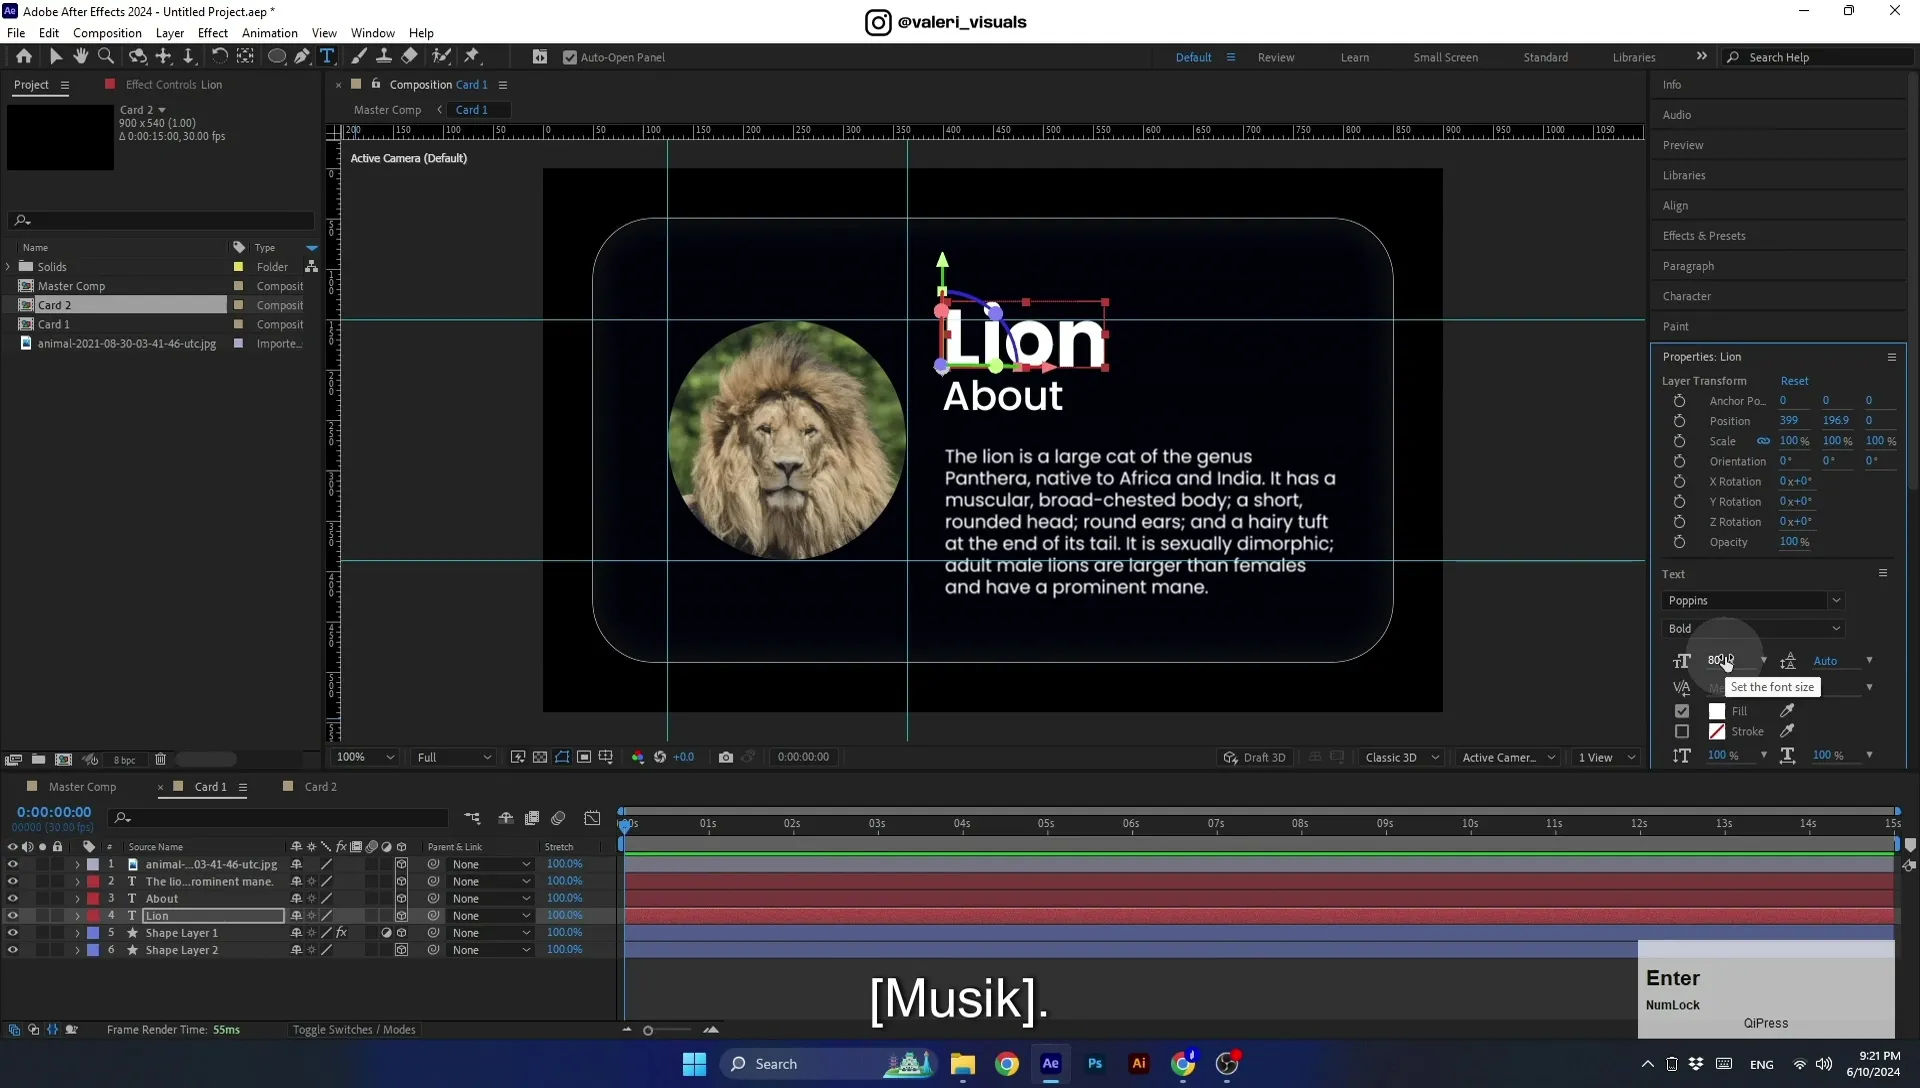This screenshot has height=1088, width=1920.
Task: Take a snapshot with camera icon
Action: click(726, 757)
